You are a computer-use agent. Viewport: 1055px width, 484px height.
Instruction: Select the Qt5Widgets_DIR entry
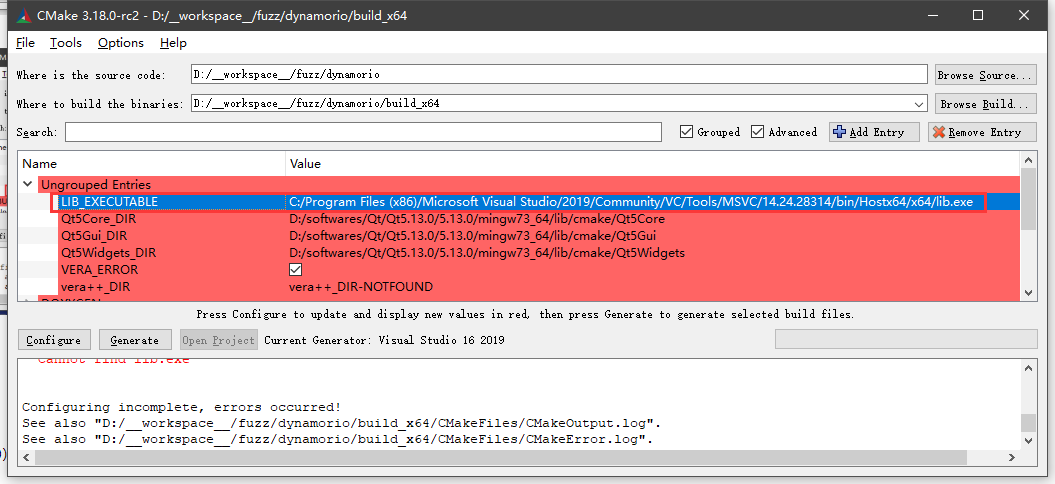click(108, 253)
